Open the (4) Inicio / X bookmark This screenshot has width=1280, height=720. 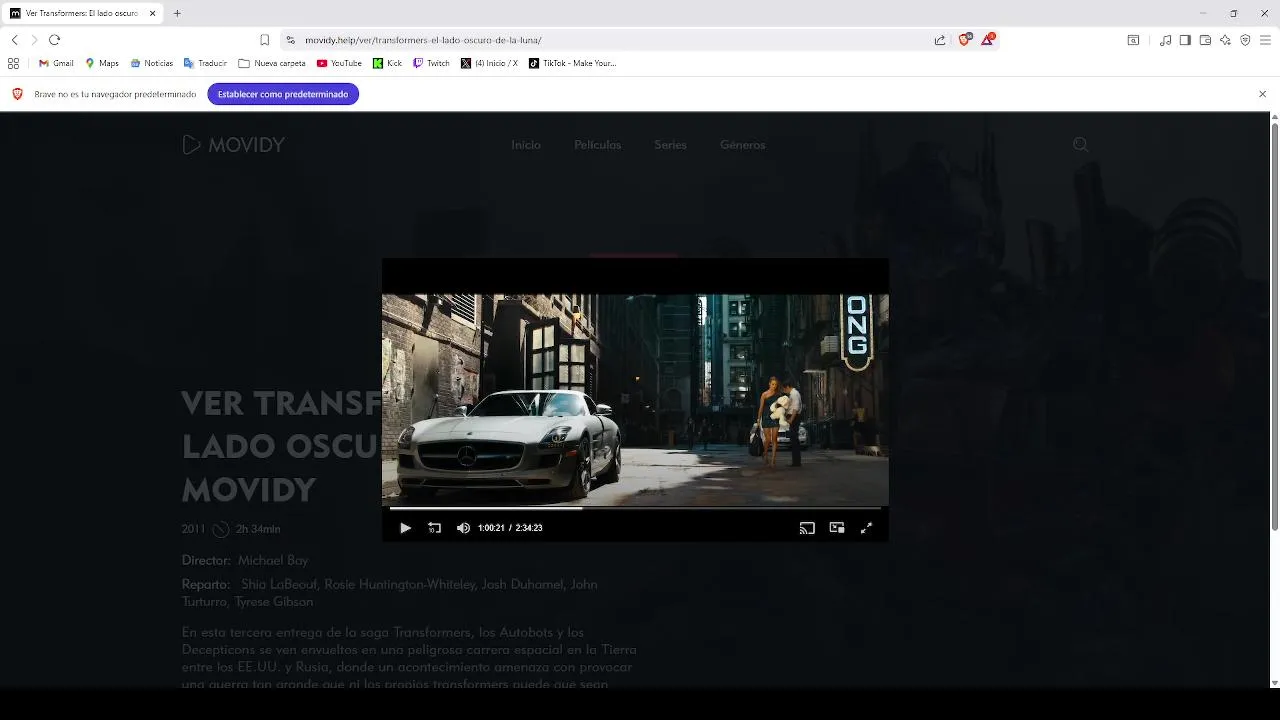(x=490, y=63)
